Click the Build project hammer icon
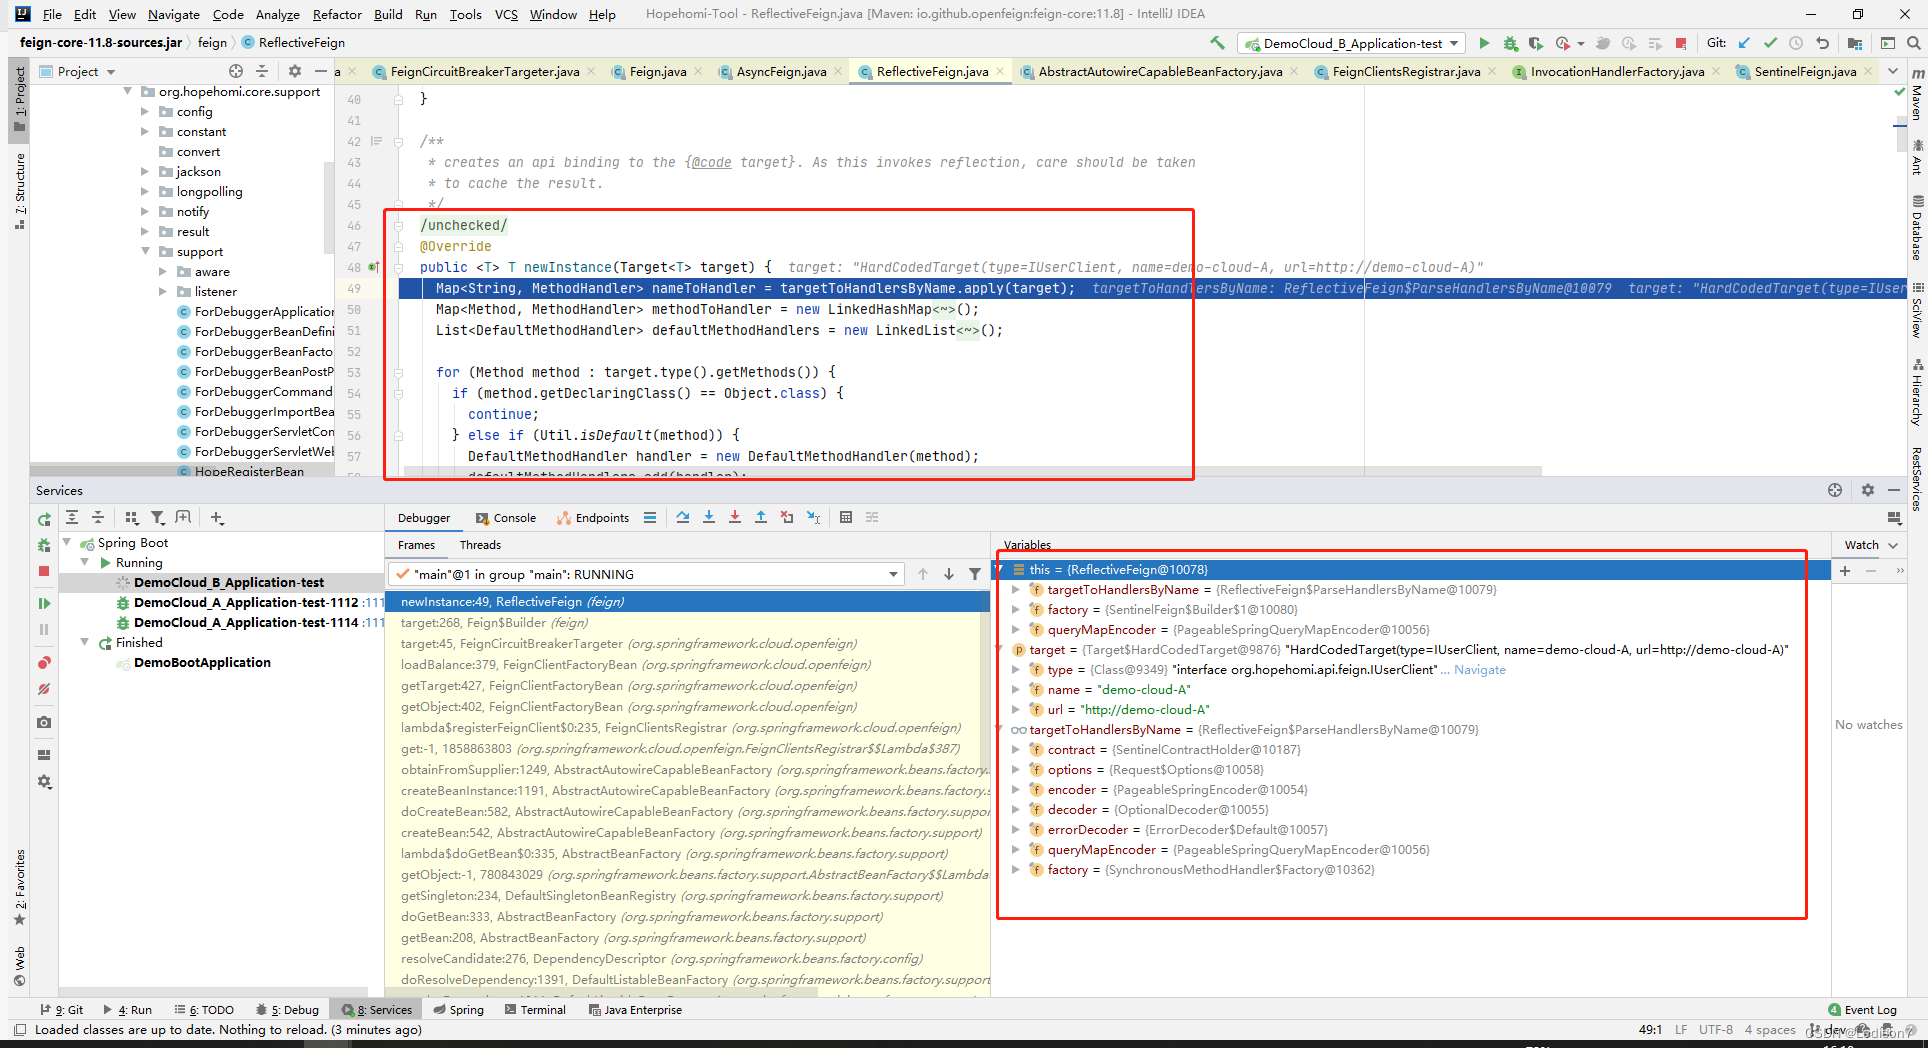This screenshot has width=1928, height=1048. coord(1217,43)
